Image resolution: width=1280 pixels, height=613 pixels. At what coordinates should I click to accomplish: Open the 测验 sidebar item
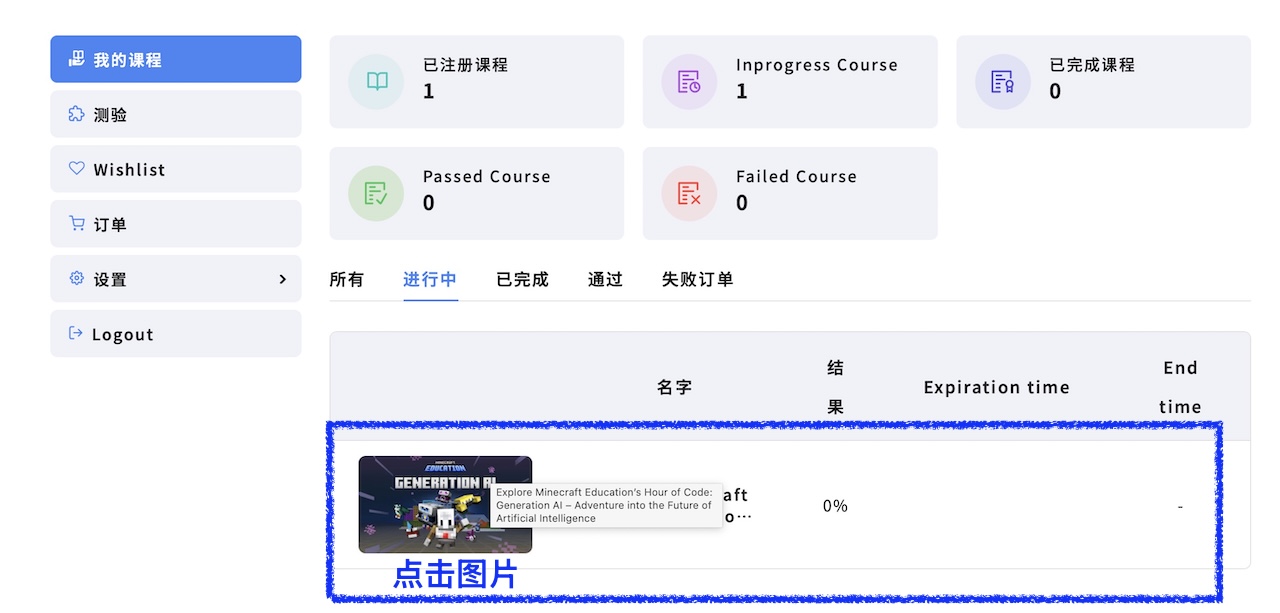[176, 114]
